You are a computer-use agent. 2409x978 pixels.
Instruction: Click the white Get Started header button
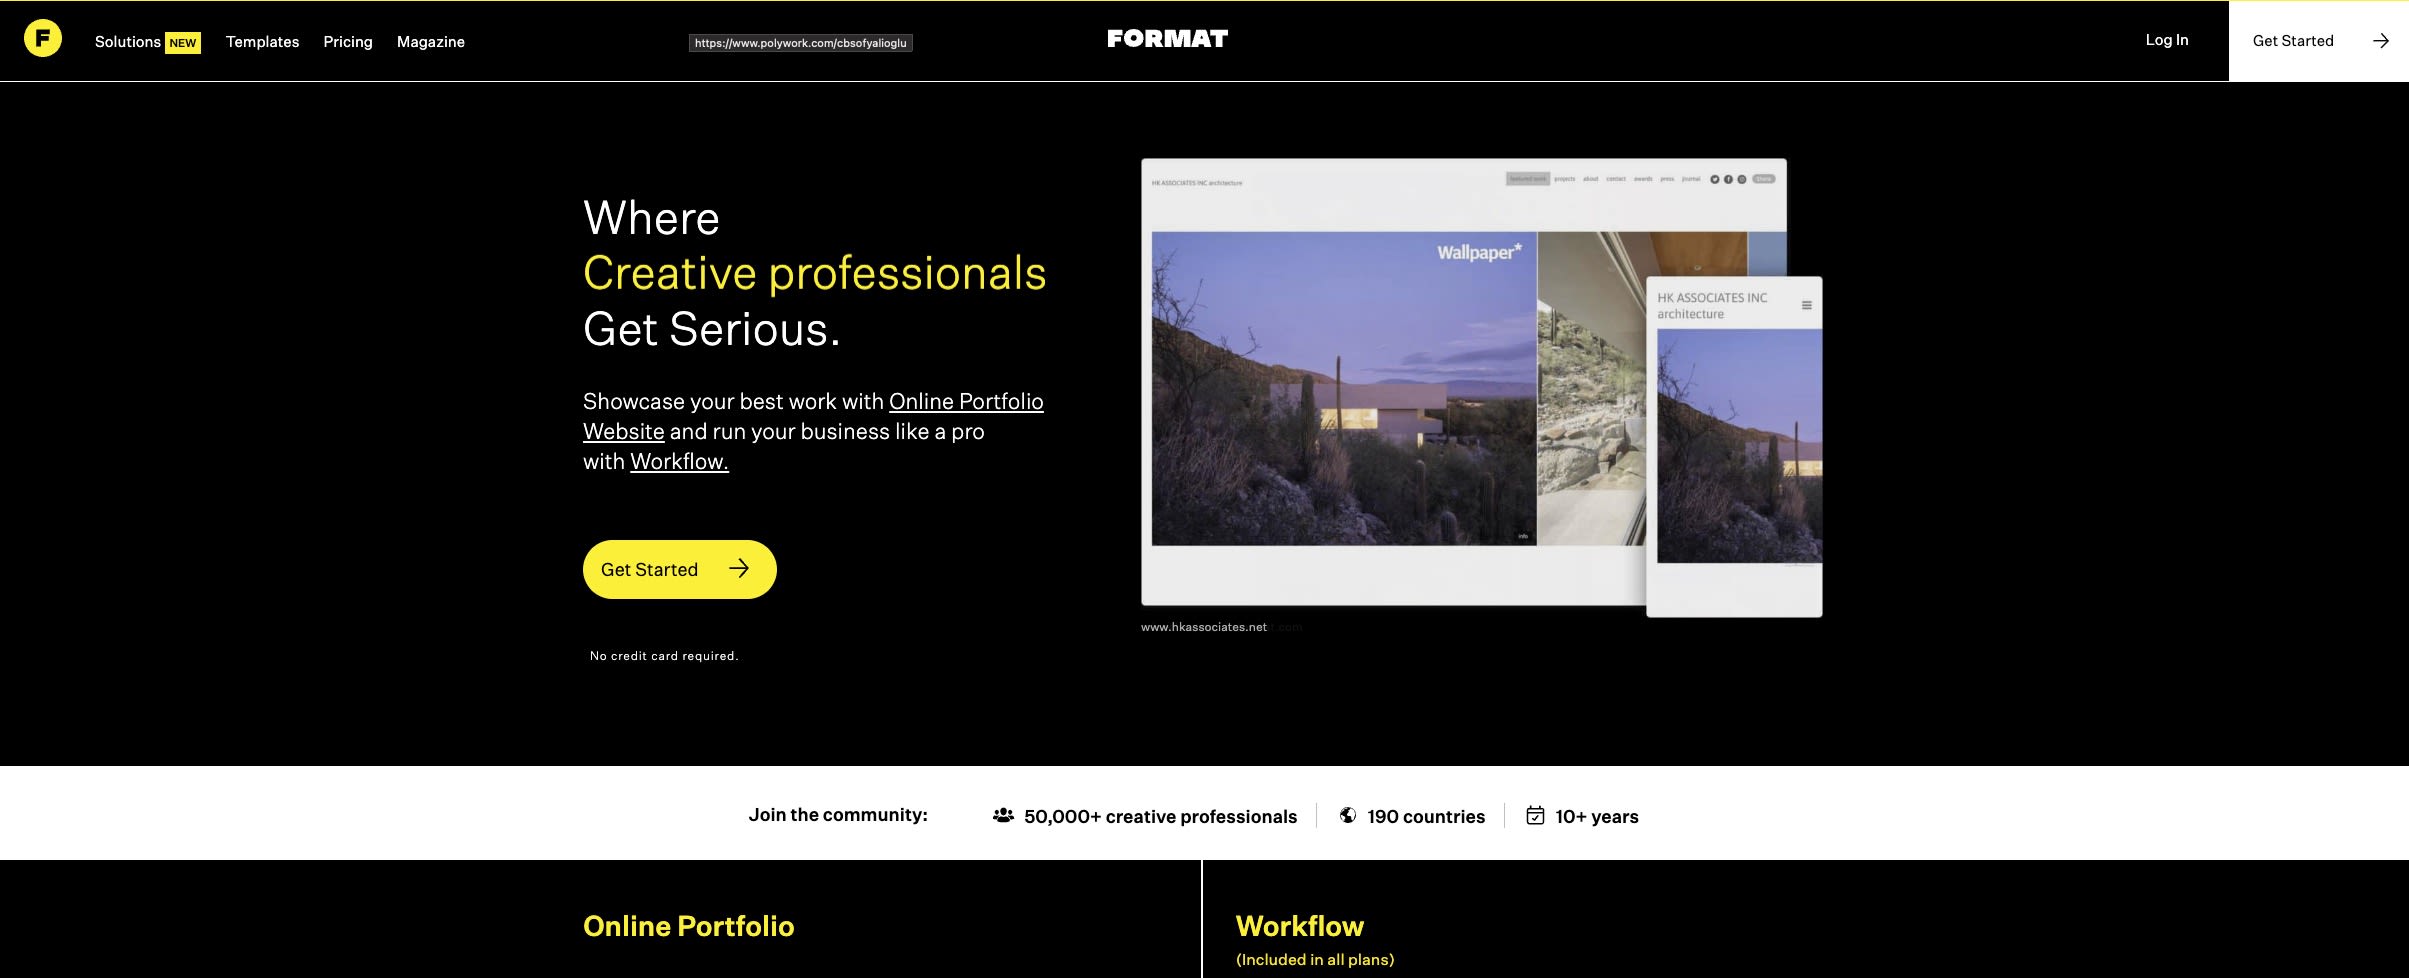pos(2318,41)
